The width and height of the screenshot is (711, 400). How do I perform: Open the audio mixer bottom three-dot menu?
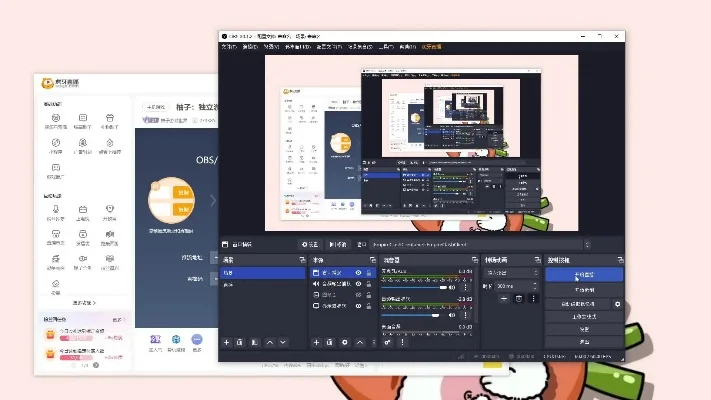click(x=402, y=342)
